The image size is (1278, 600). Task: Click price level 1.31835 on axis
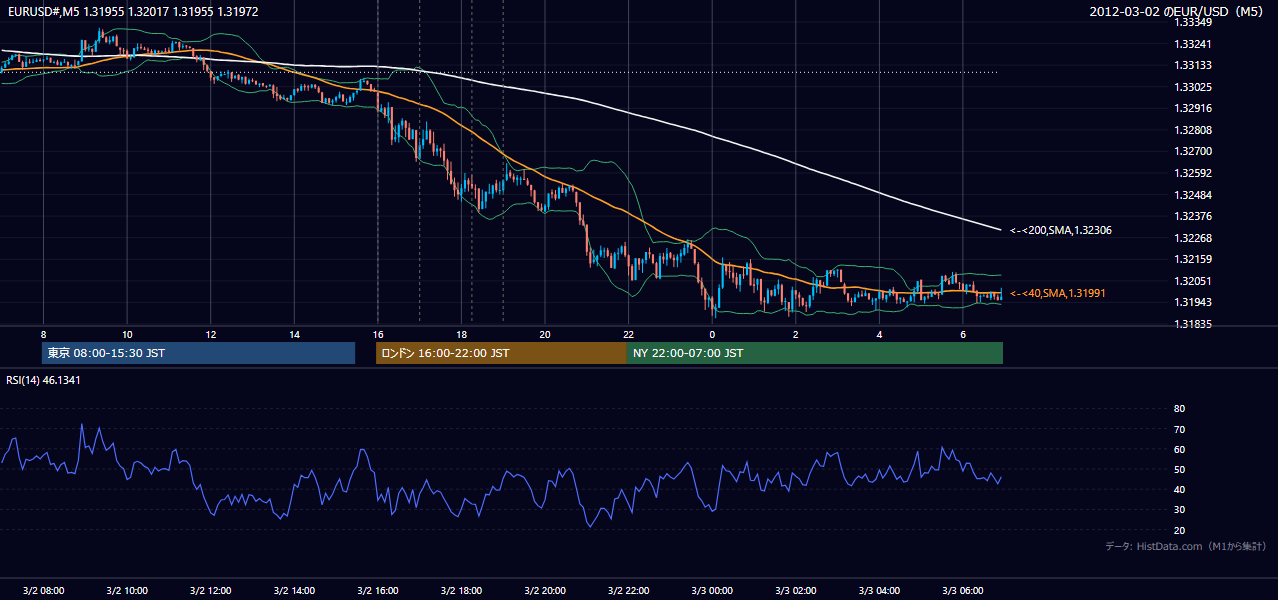[x=1193, y=324]
